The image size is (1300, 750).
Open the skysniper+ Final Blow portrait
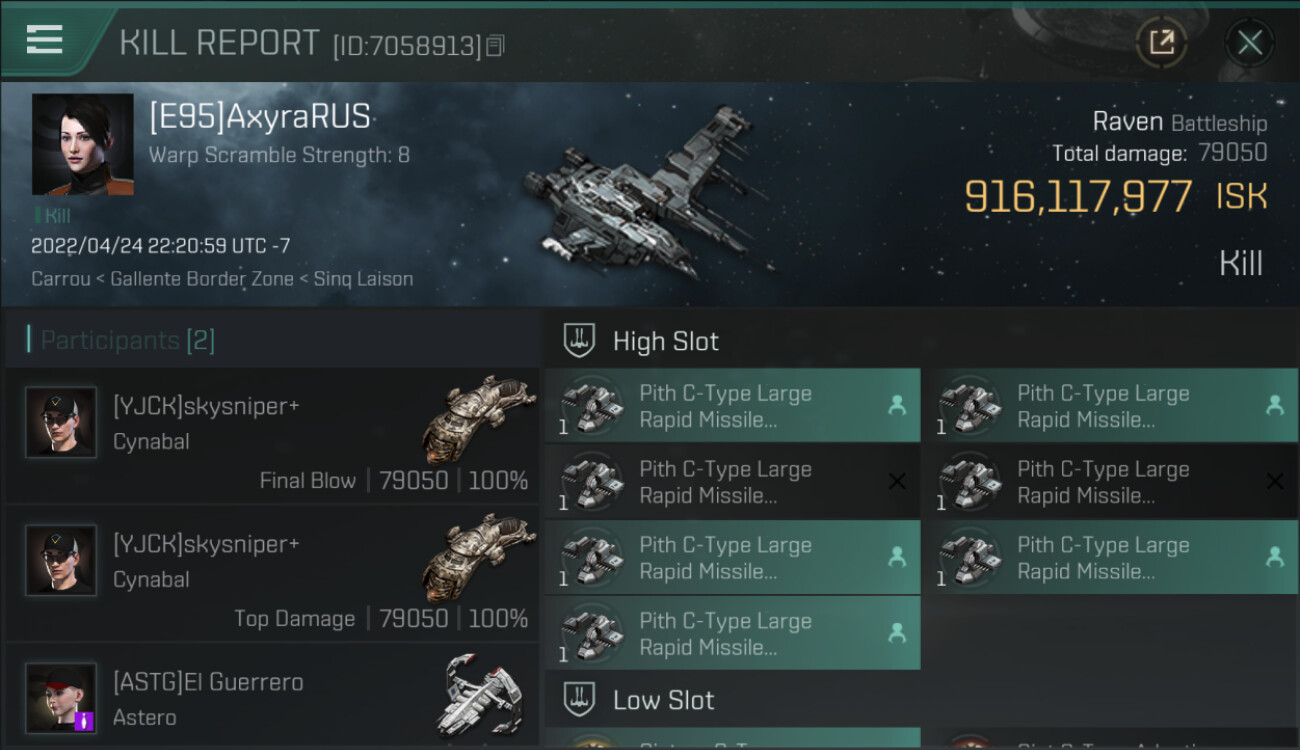[x=61, y=422]
